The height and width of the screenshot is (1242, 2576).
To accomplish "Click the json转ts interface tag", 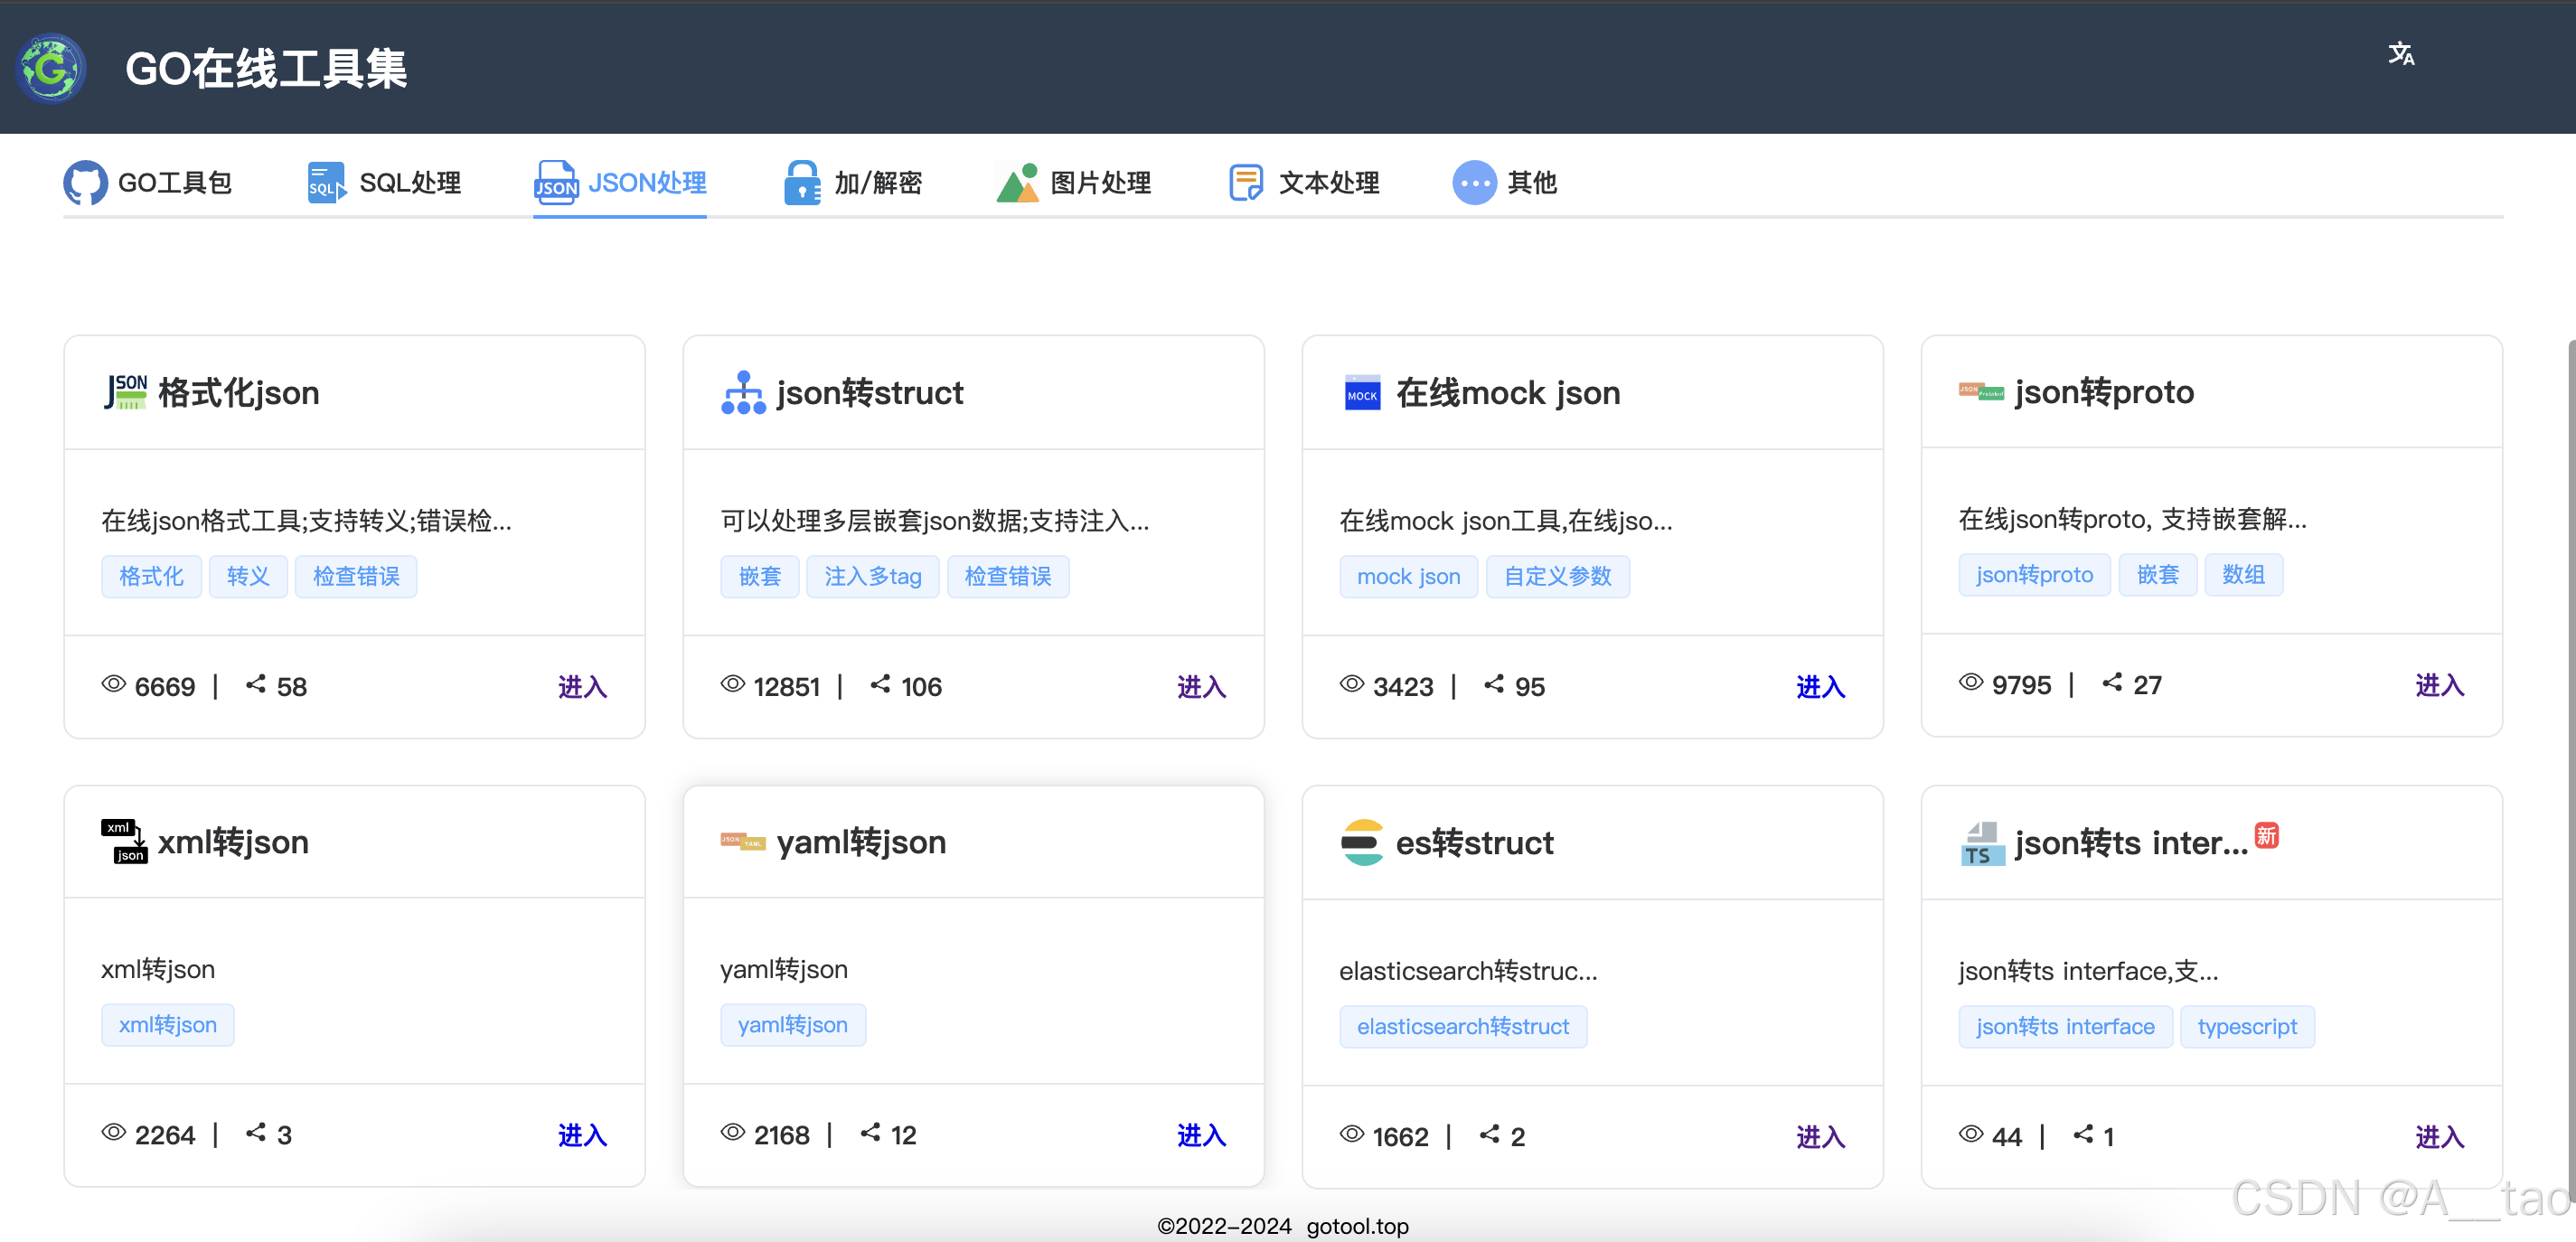I will point(2065,1027).
